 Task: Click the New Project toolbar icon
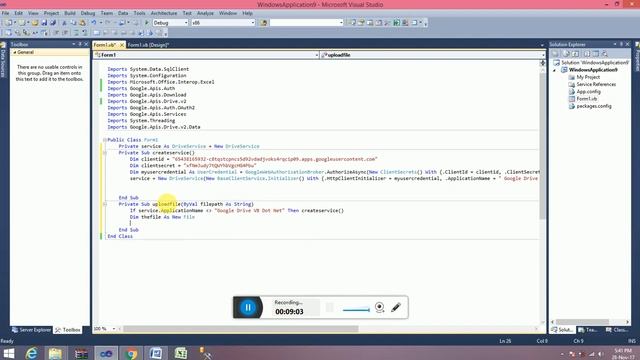pyautogui.click(x=8, y=23)
